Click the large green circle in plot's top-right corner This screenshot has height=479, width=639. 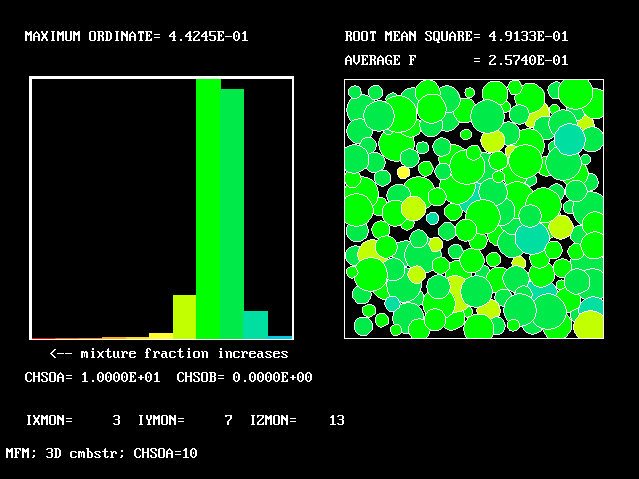pos(576,92)
